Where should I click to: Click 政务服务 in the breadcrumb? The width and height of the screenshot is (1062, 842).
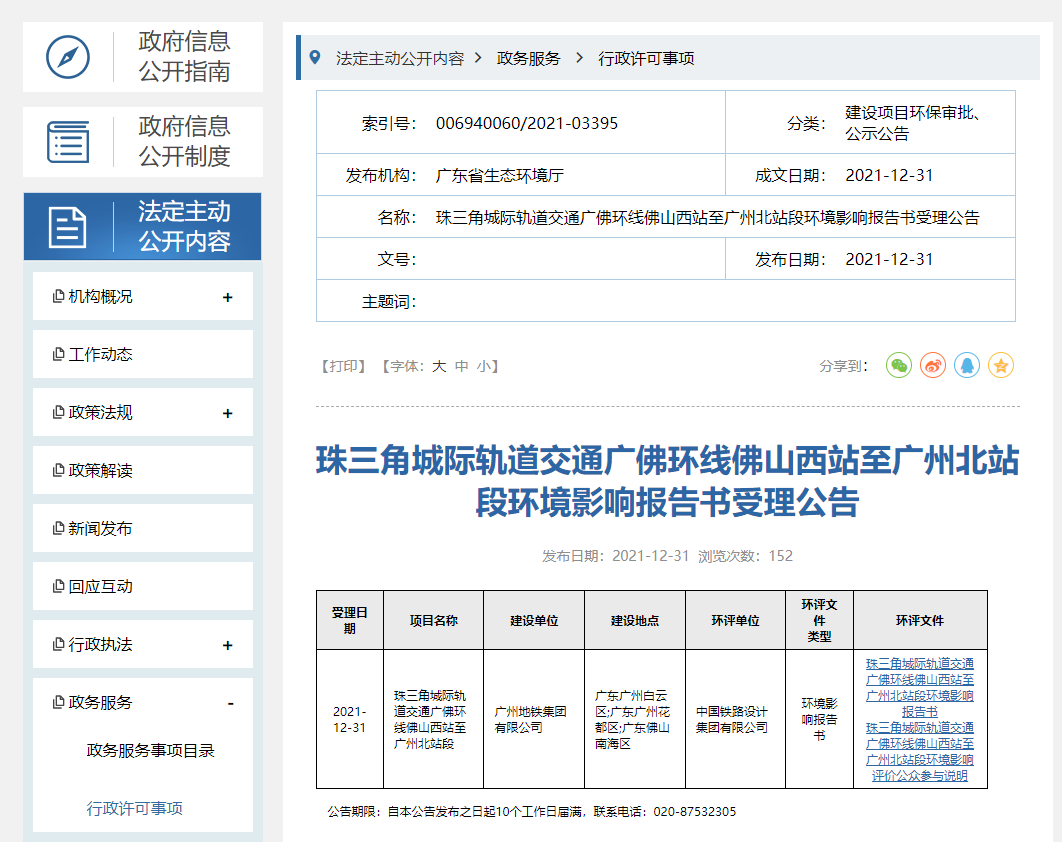pos(529,58)
